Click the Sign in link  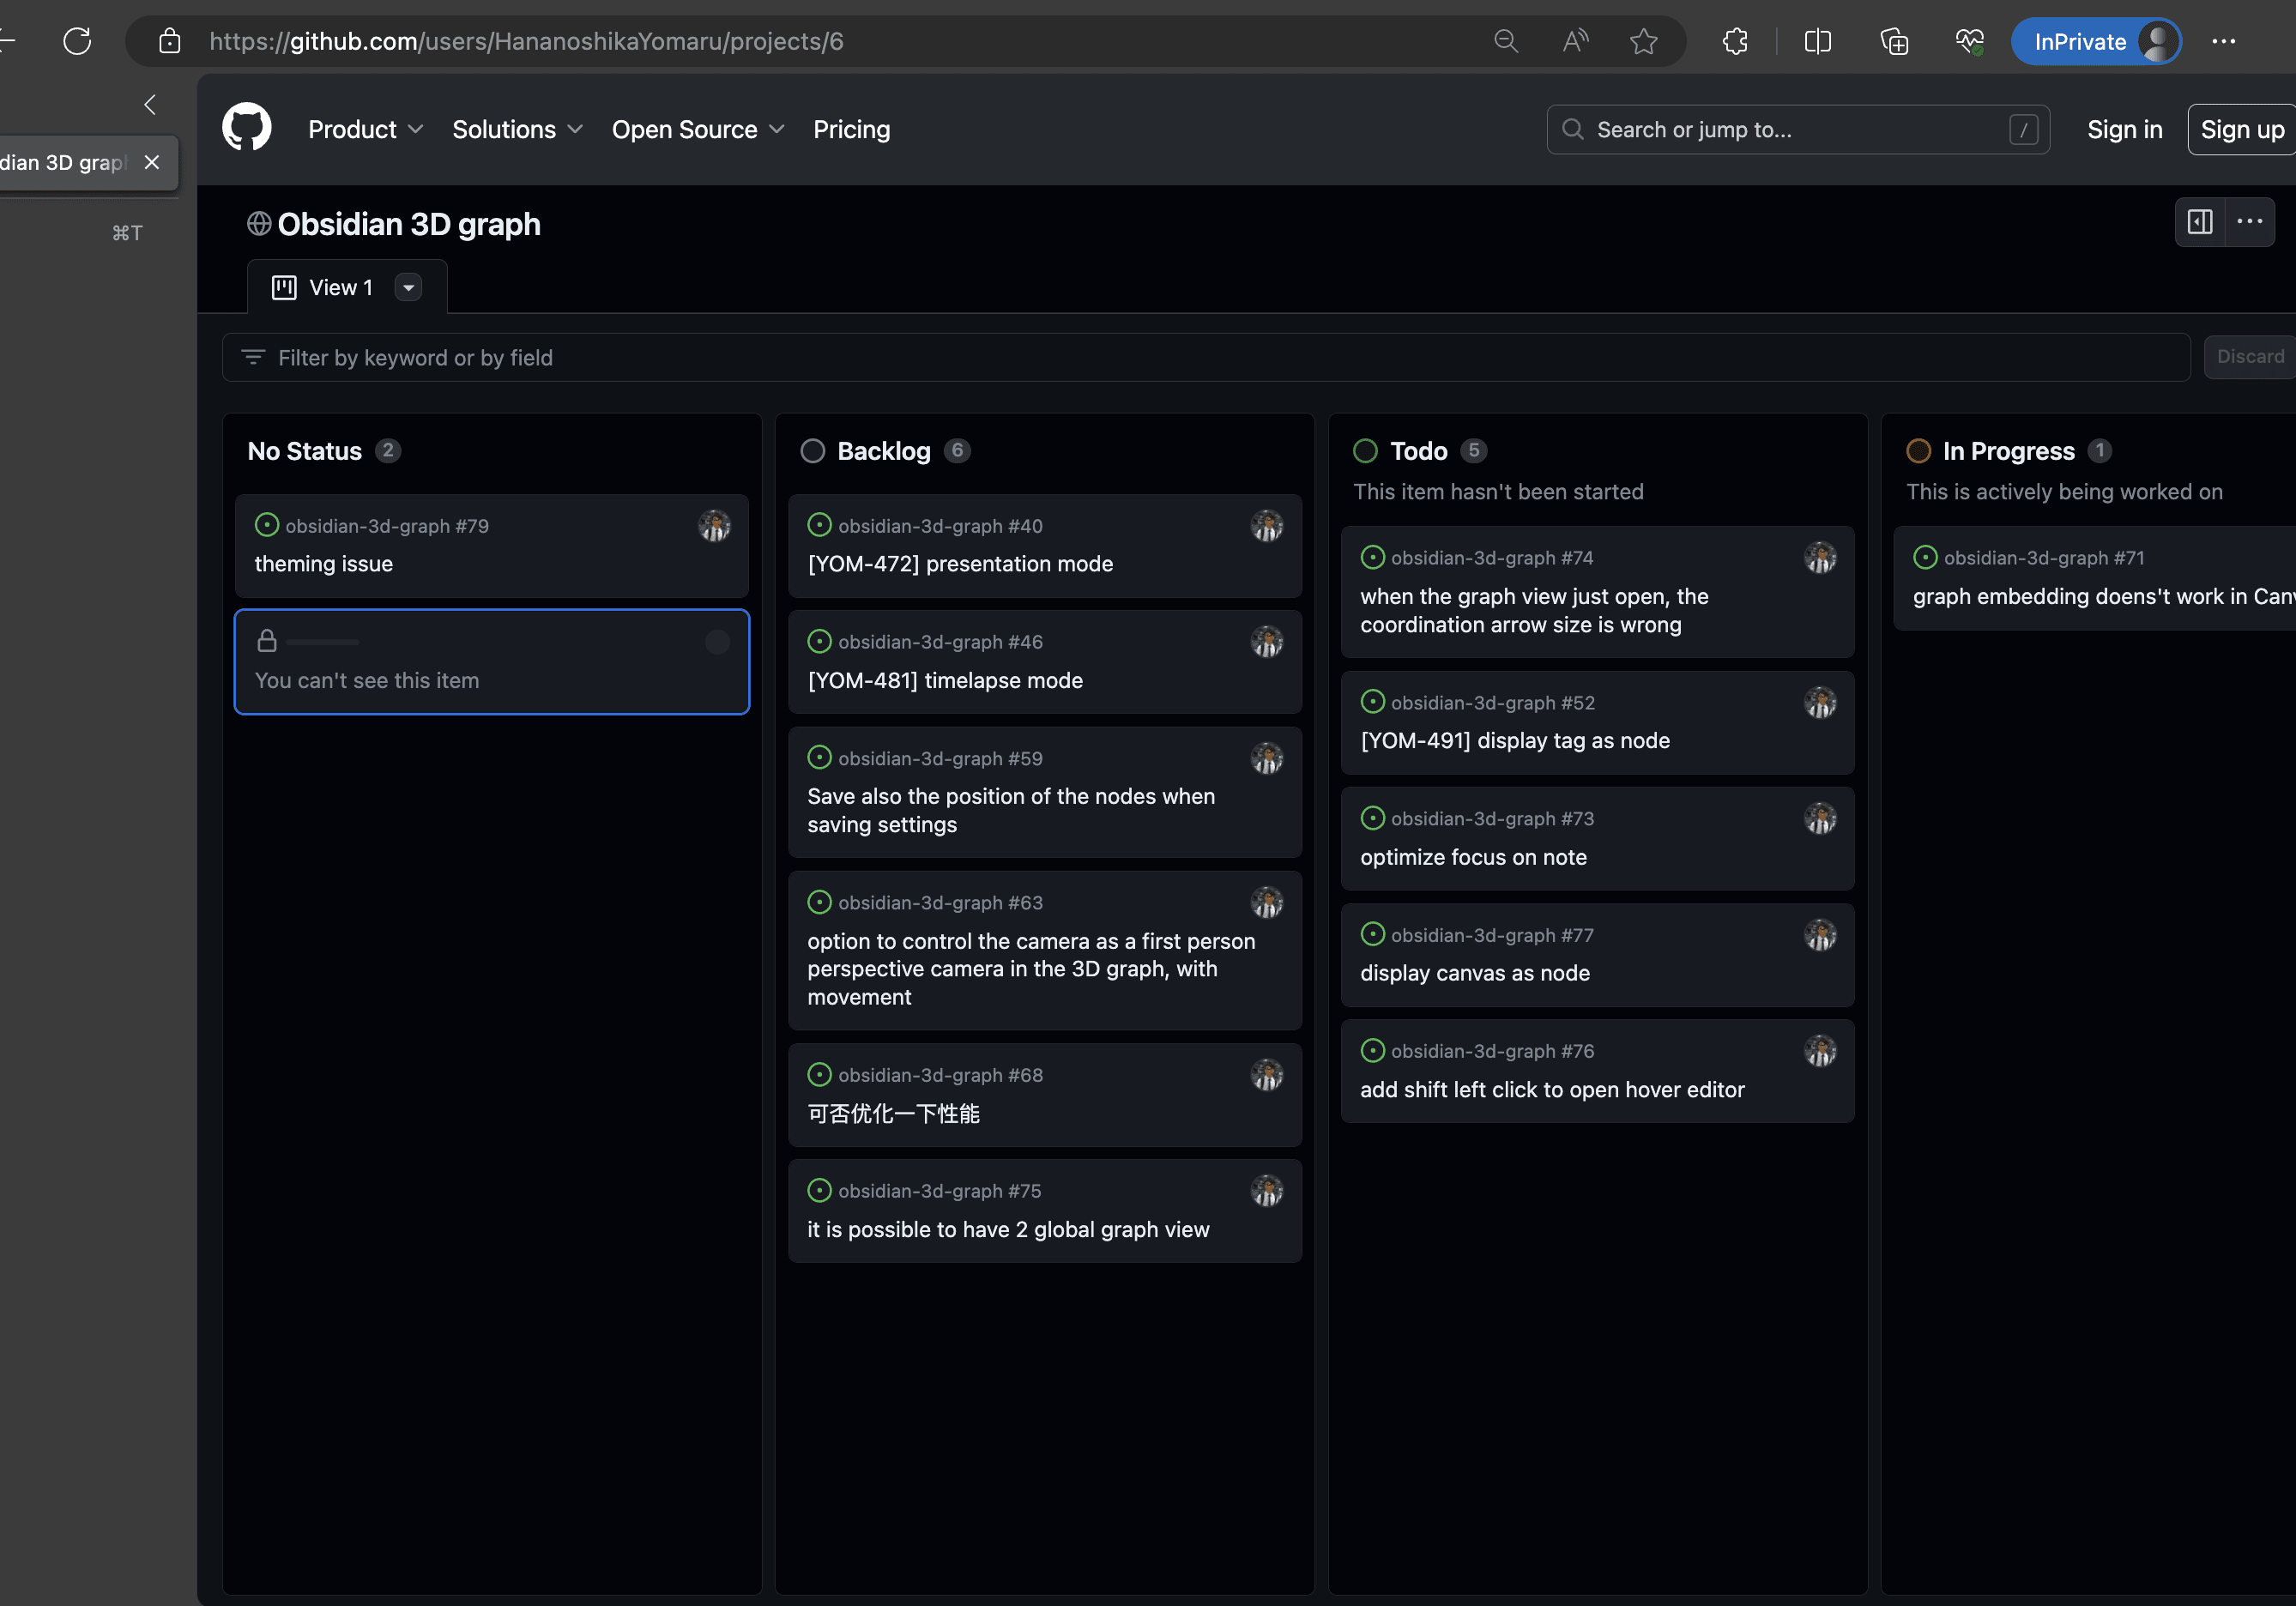click(x=2124, y=129)
